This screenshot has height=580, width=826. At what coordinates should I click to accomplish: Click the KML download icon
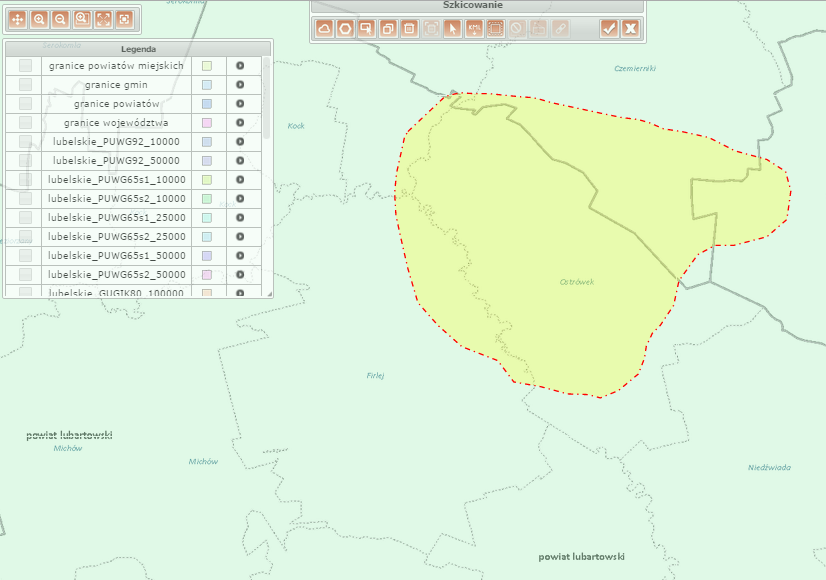[x=474, y=28]
